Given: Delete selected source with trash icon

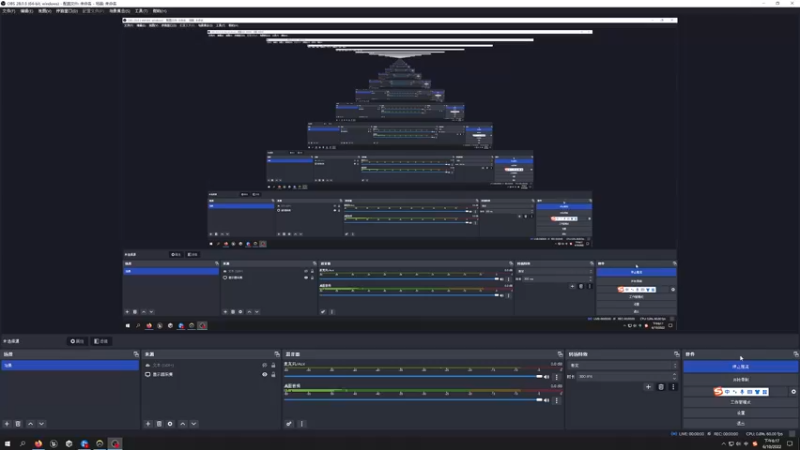Looking at the screenshot, I should point(159,424).
